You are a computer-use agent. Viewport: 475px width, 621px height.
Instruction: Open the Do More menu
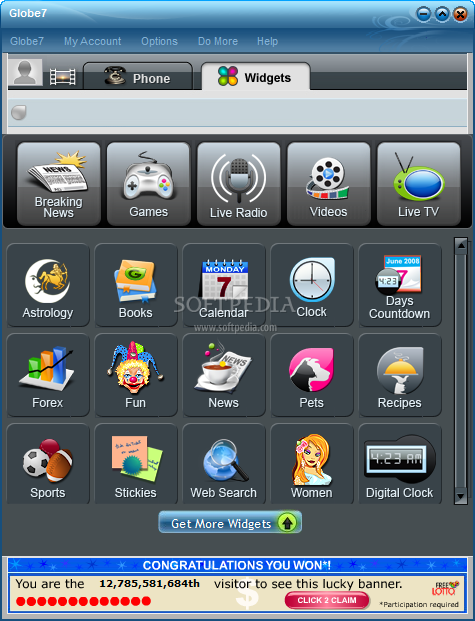[x=218, y=41]
